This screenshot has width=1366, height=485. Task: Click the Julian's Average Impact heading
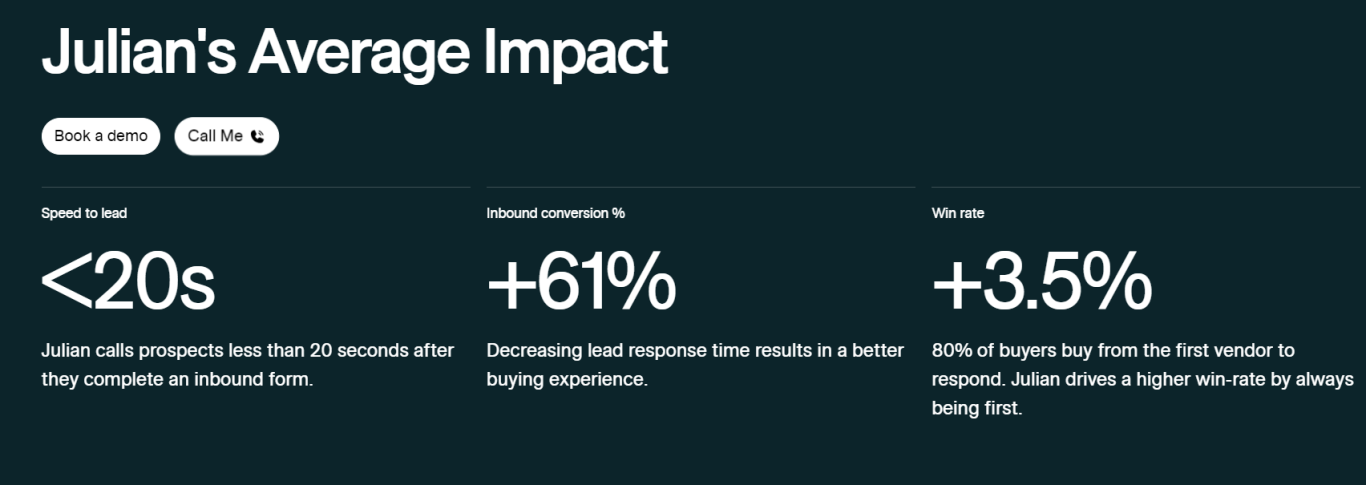[355, 51]
